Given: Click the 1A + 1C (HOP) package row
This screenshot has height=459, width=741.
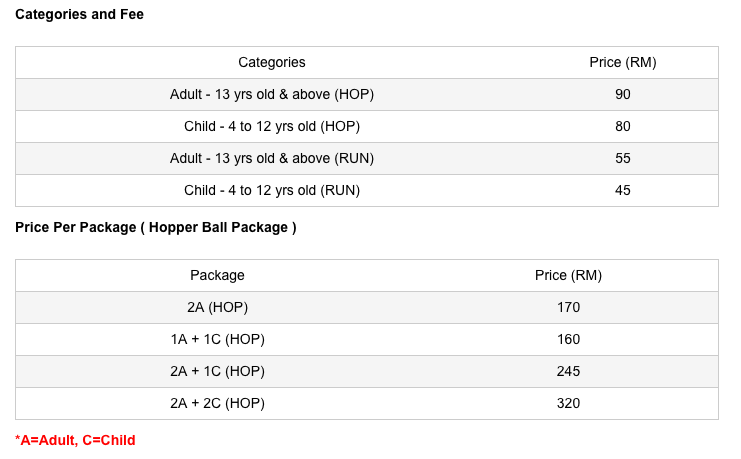Looking at the screenshot, I should (x=367, y=339).
